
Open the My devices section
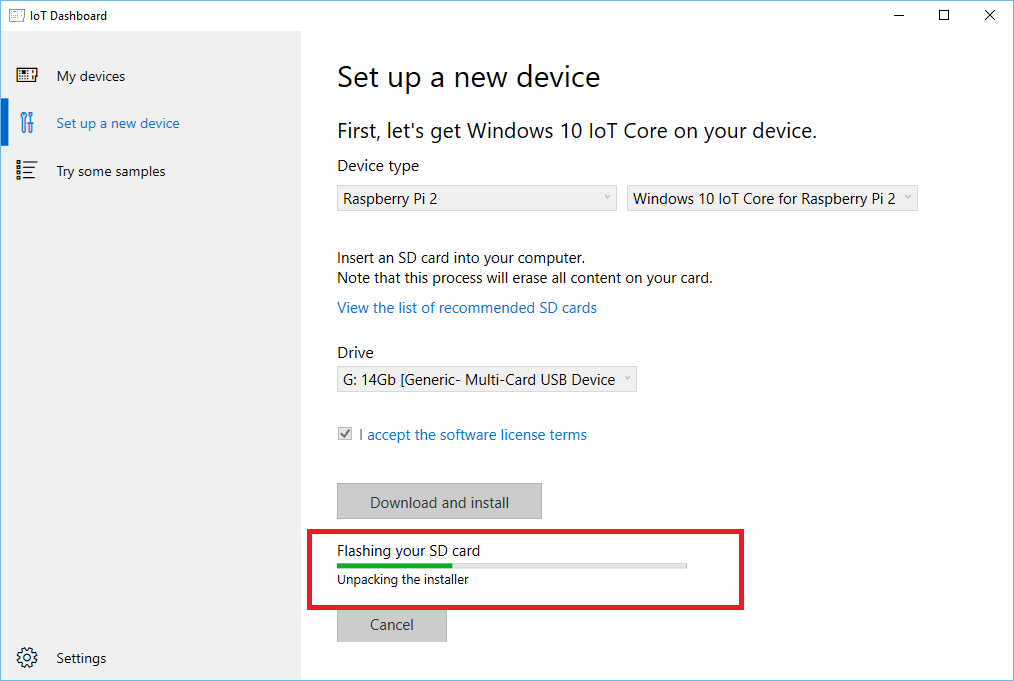click(151, 76)
